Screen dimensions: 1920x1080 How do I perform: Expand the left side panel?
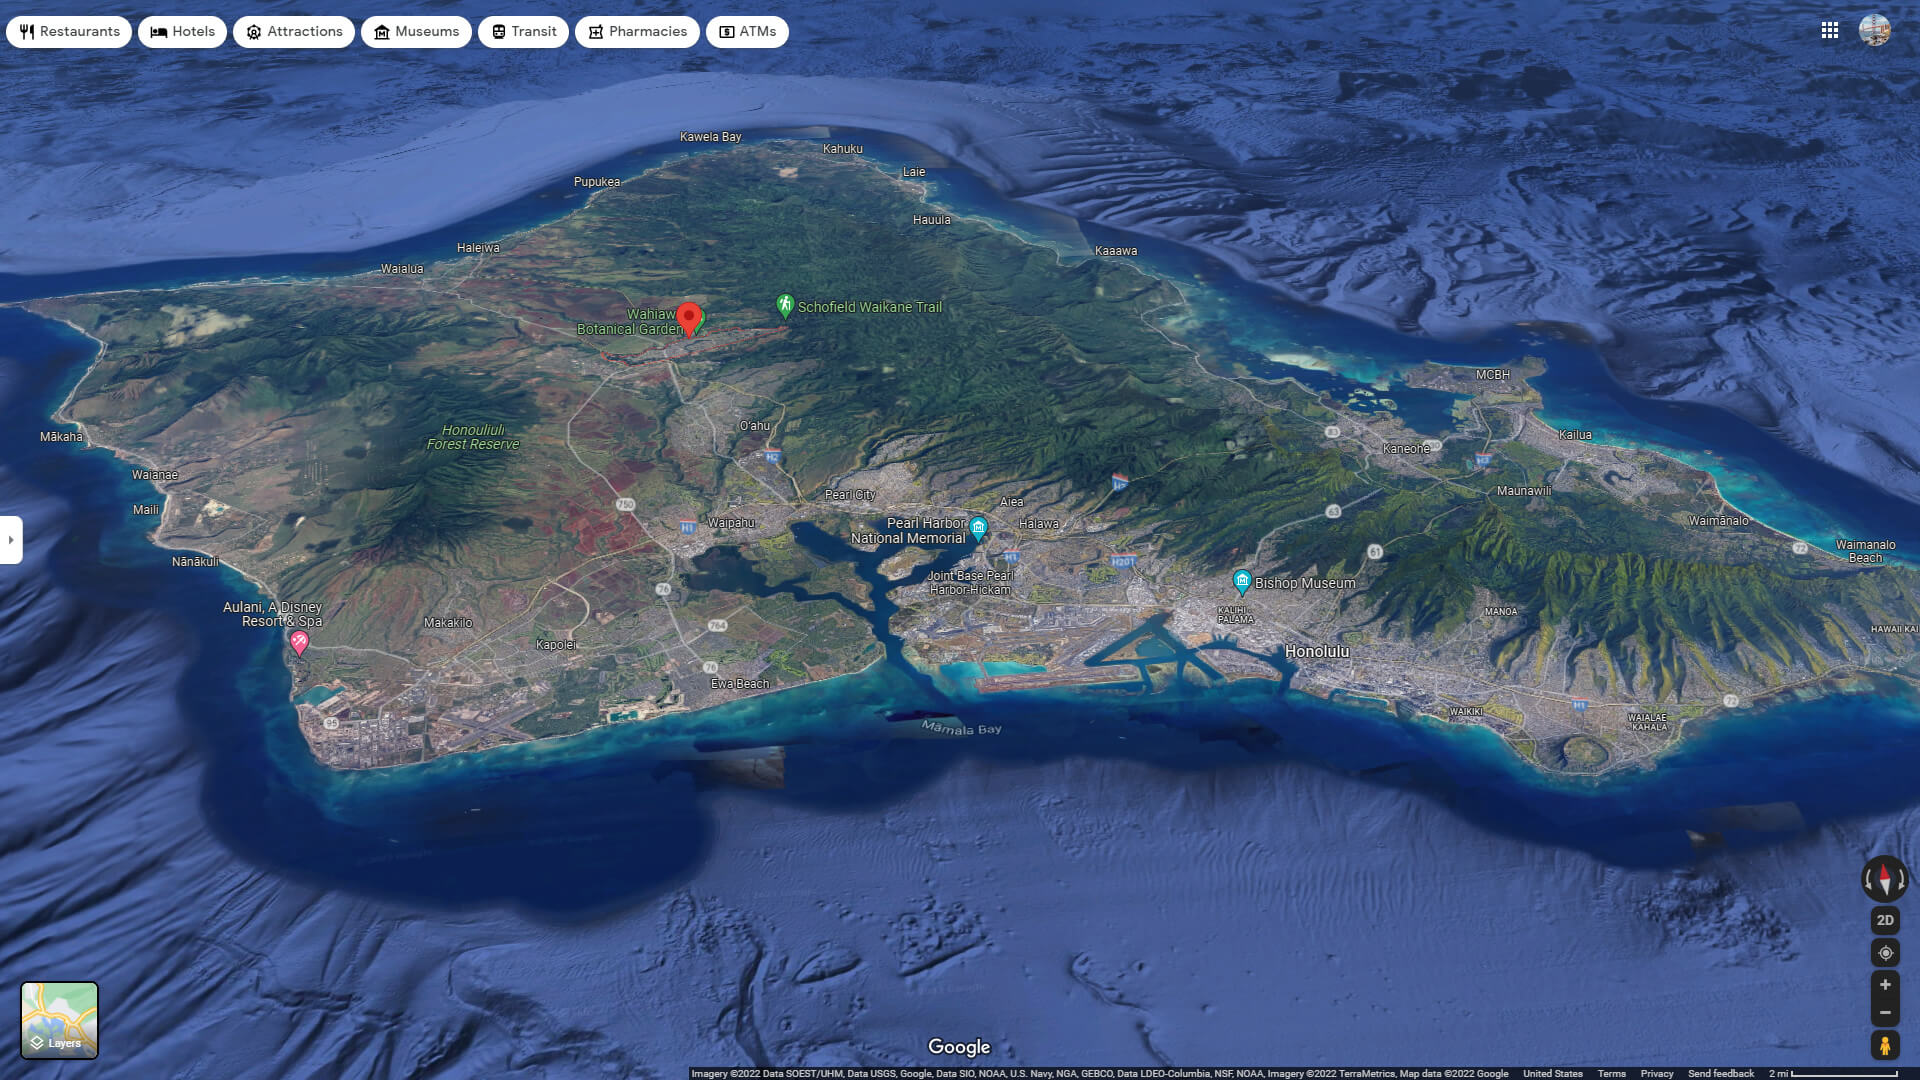tap(11, 540)
